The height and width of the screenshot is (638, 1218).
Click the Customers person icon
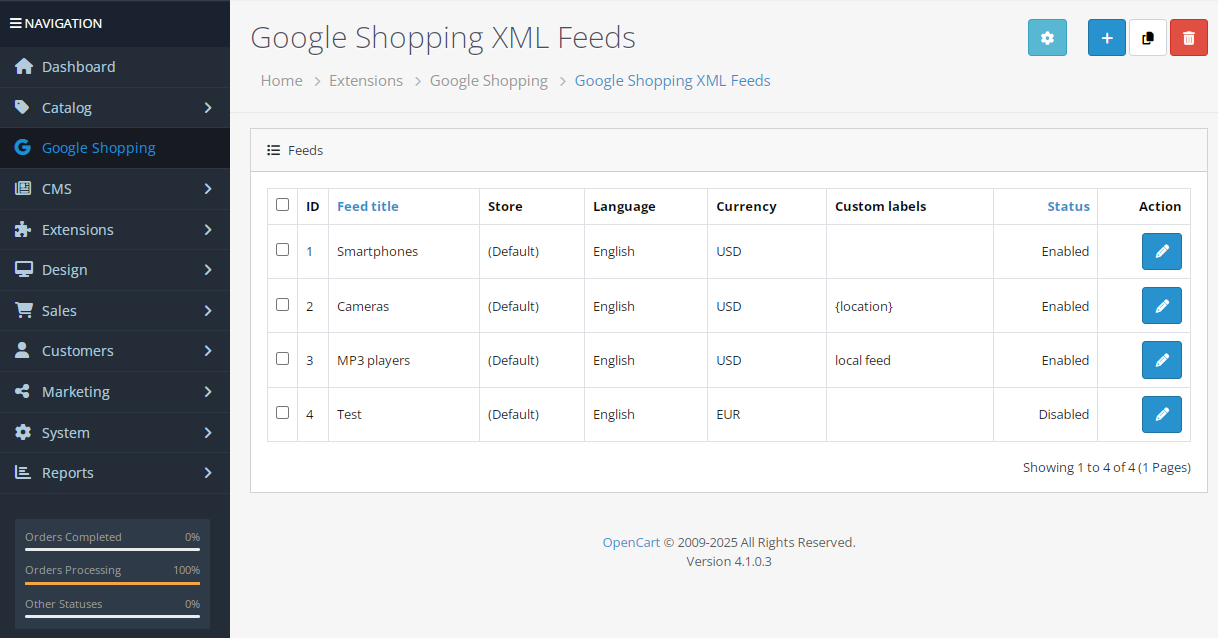point(22,351)
